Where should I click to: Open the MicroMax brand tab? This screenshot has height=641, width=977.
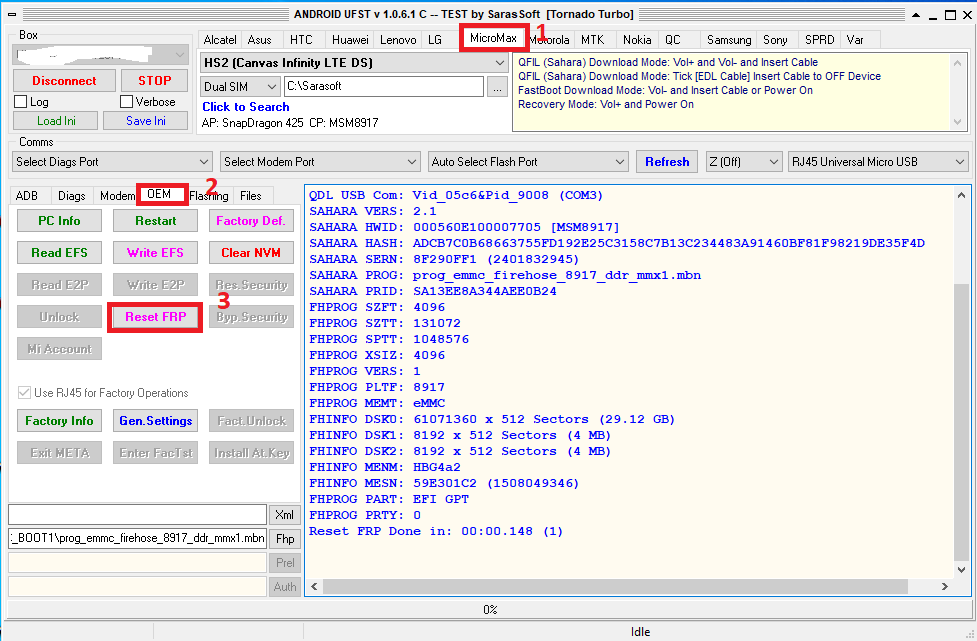(x=493, y=39)
